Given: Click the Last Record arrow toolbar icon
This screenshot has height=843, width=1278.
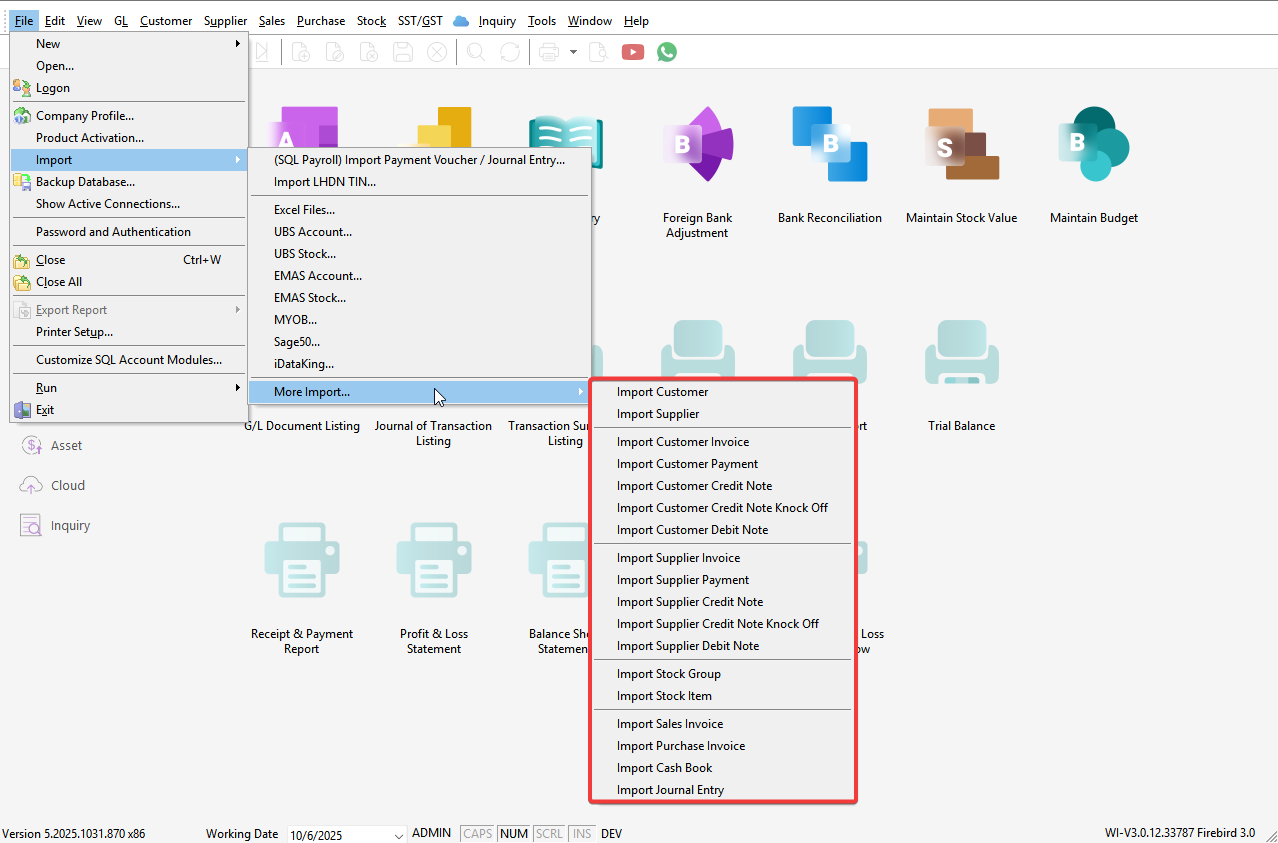Looking at the screenshot, I should point(262,52).
